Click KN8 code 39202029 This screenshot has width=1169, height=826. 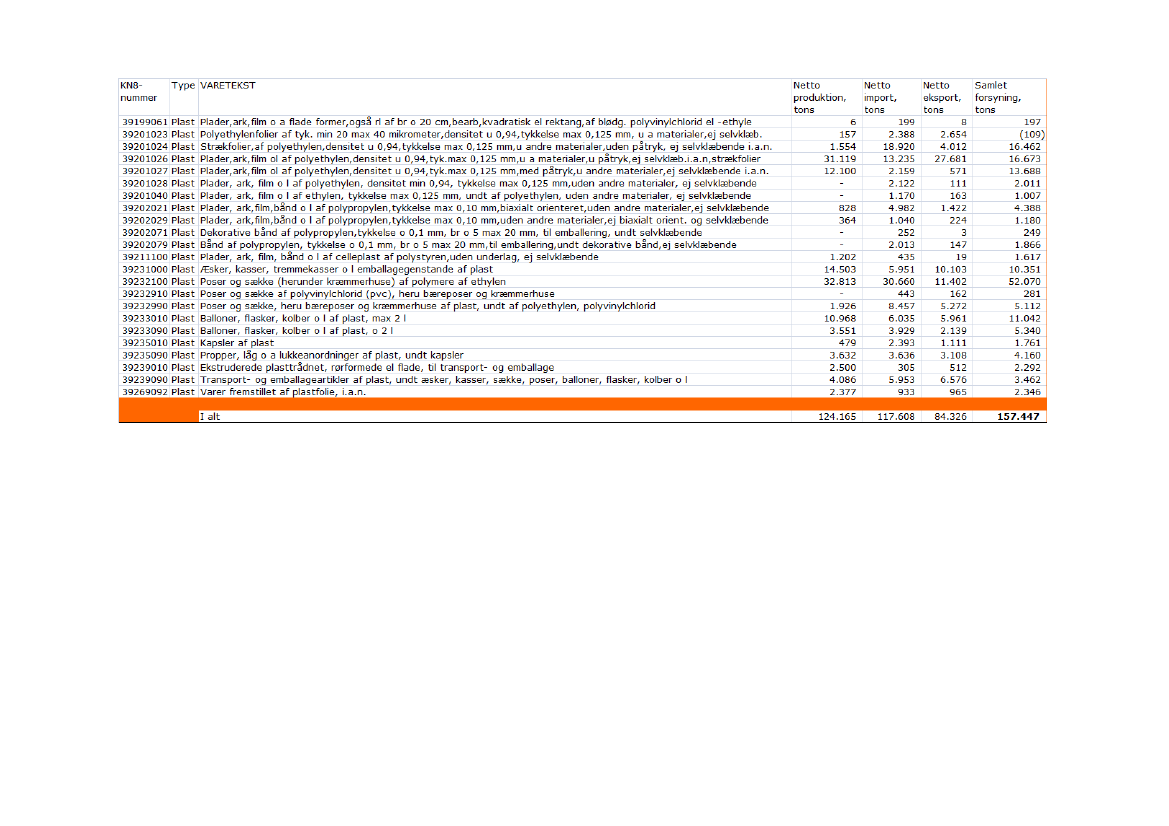145,221
